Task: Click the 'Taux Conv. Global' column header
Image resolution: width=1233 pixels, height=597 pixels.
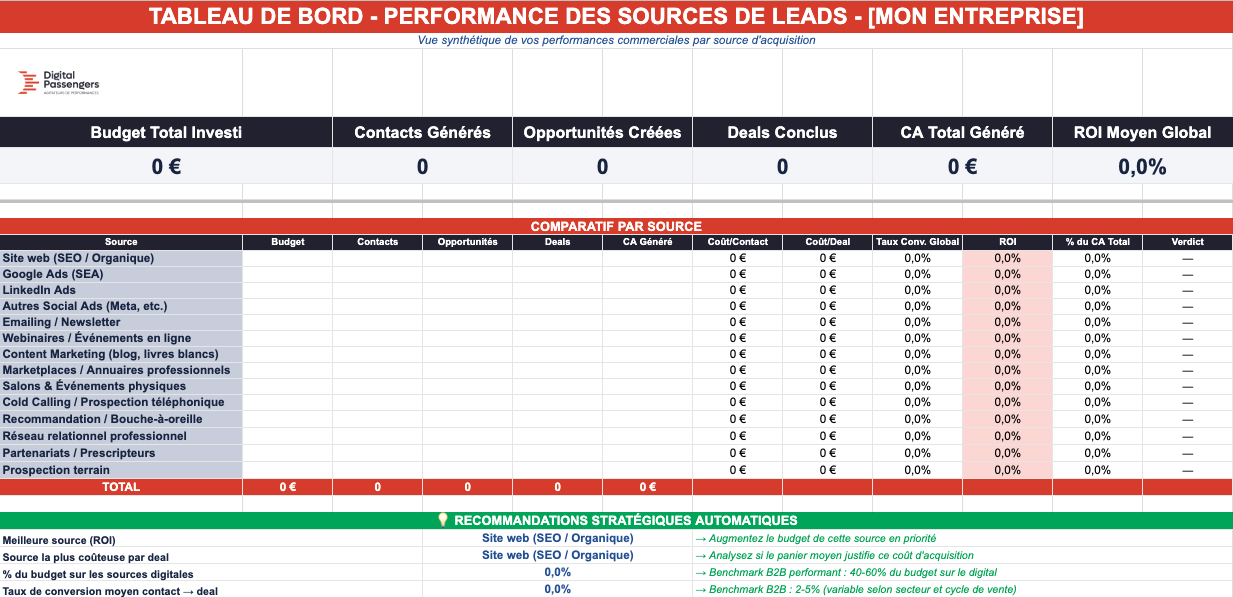Action: (916, 241)
